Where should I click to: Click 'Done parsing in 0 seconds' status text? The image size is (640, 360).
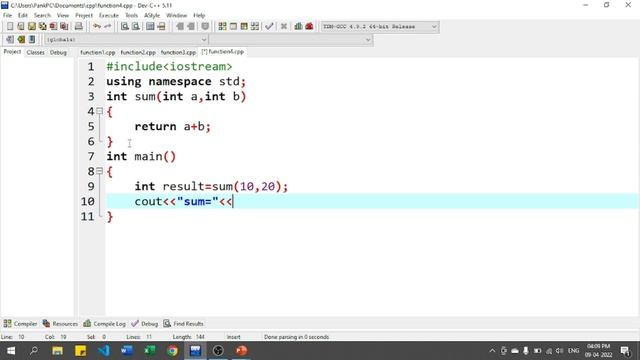click(296, 337)
